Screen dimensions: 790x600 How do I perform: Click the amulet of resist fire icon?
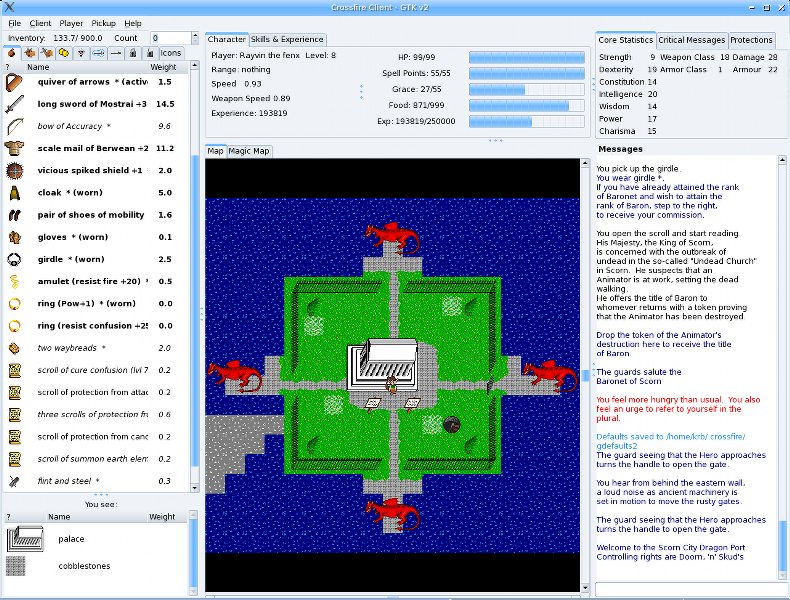(14, 282)
